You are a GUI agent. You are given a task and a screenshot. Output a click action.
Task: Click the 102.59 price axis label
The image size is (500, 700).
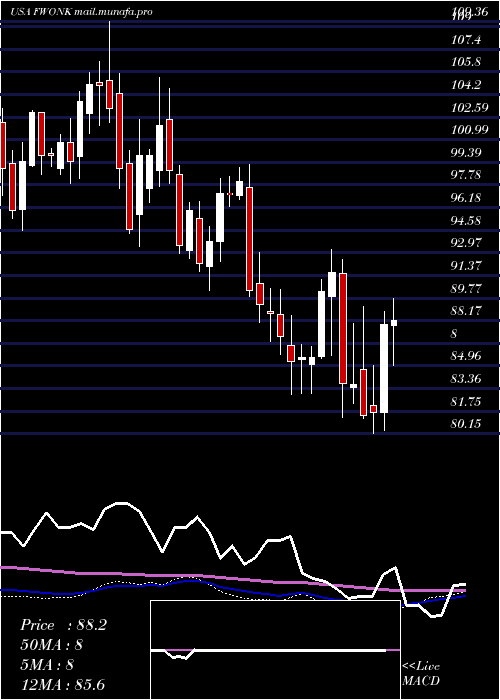coord(469,108)
